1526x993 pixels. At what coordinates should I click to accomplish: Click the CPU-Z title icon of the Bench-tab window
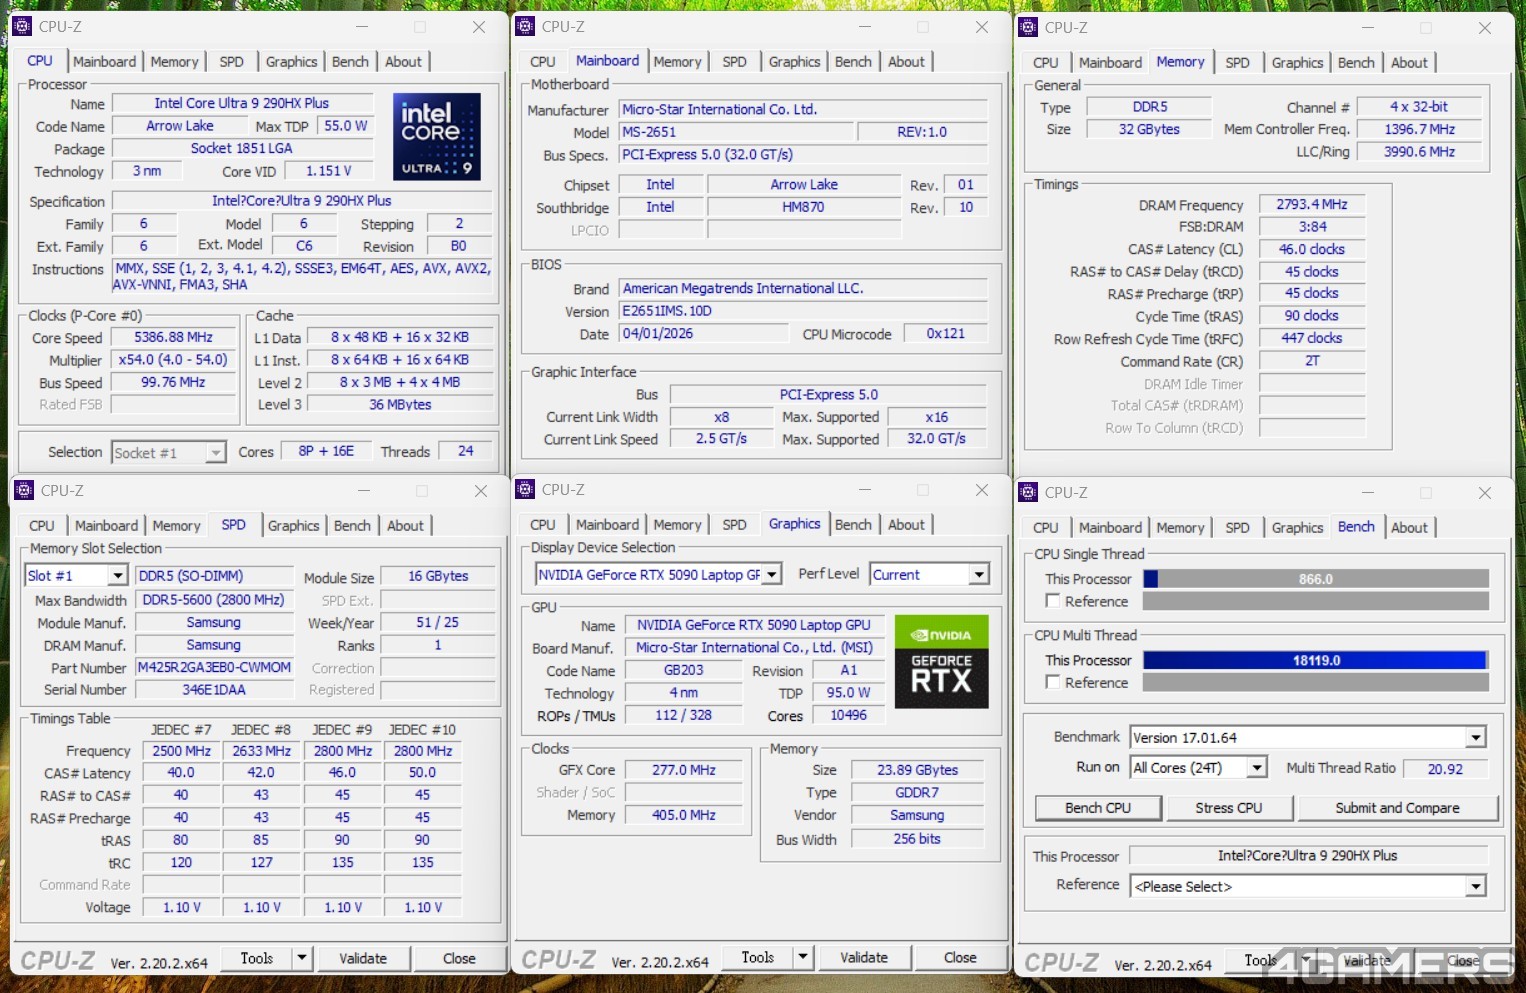[1028, 493]
